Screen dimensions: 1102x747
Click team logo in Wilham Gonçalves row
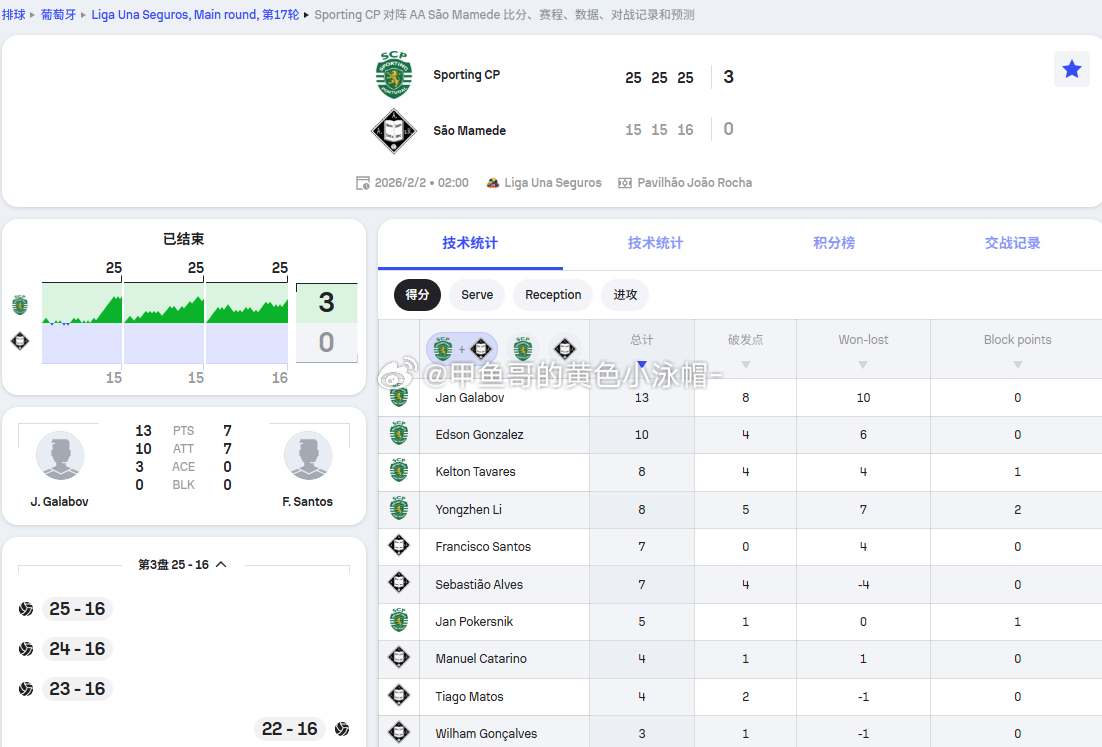tap(399, 733)
